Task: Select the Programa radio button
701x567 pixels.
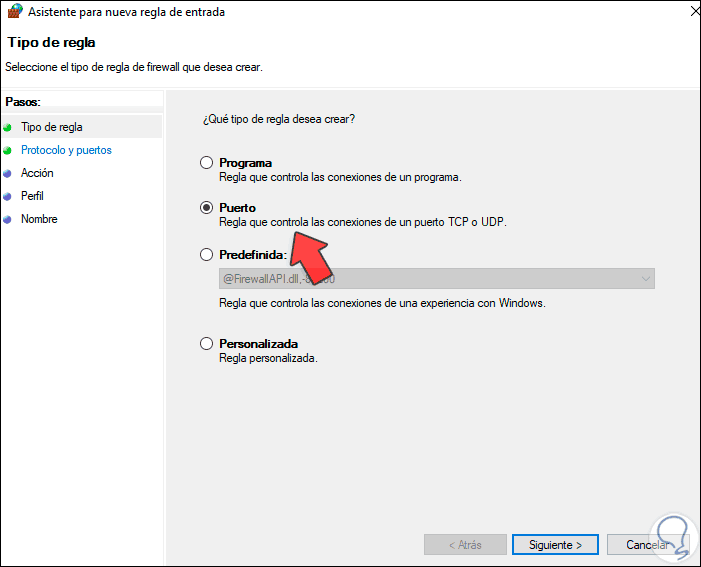Action: click(207, 163)
